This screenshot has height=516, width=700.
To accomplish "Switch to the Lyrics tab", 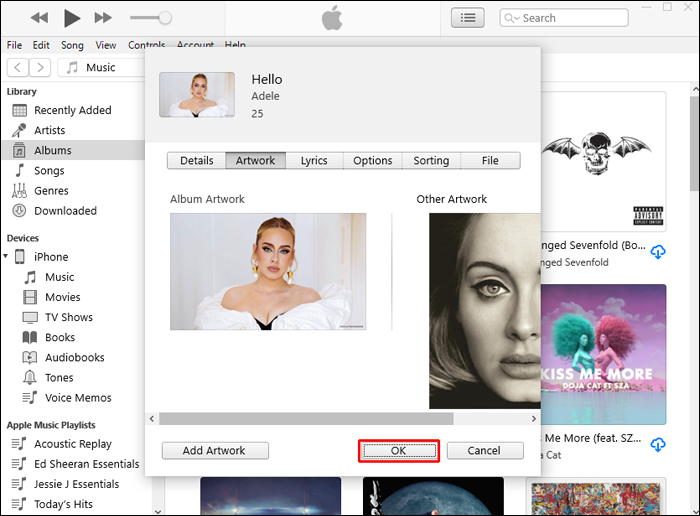I will pyautogui.click(x=314, y=161).
